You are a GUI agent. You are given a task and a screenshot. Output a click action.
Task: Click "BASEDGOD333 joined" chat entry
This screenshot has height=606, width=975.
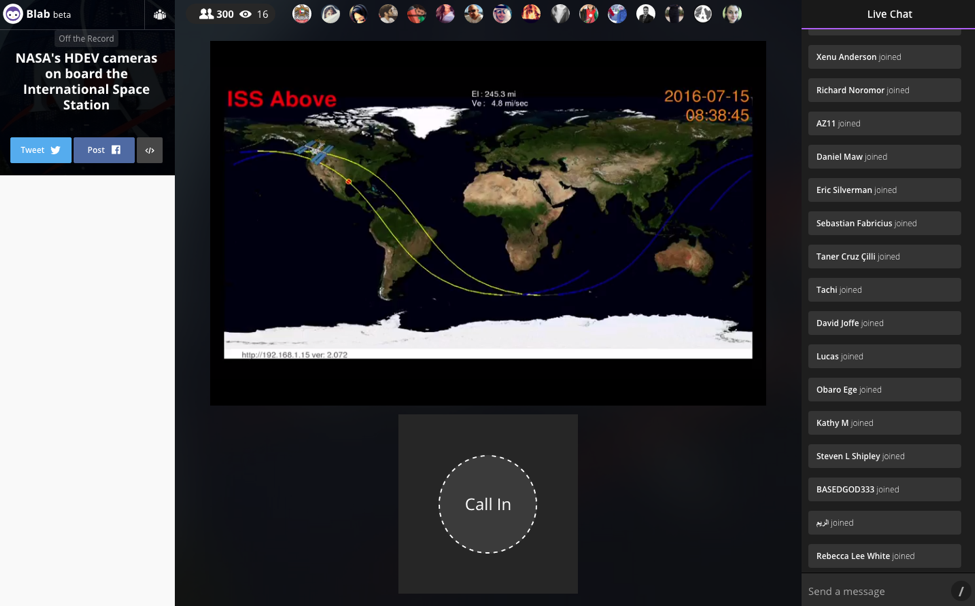[884, 489]
